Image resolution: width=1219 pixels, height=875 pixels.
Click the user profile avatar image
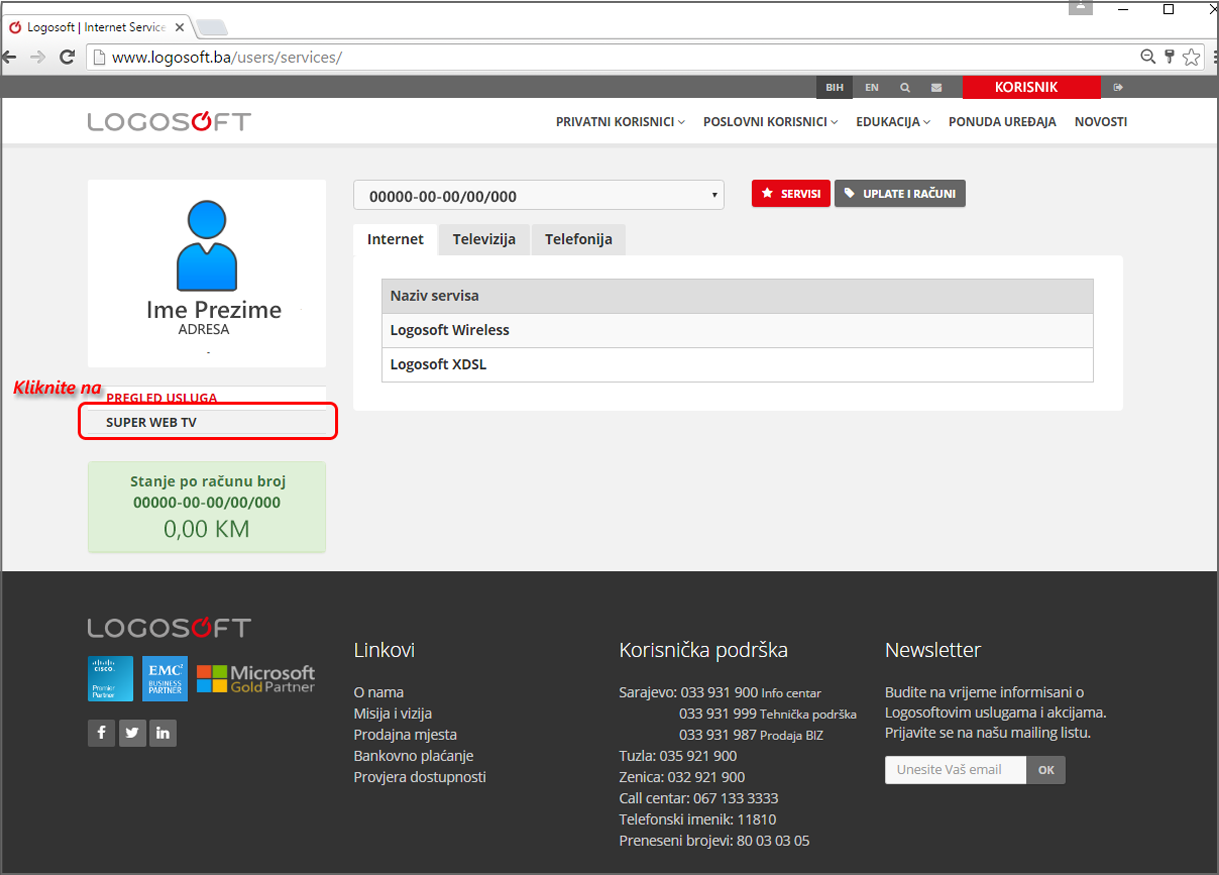tap(207, 245)
